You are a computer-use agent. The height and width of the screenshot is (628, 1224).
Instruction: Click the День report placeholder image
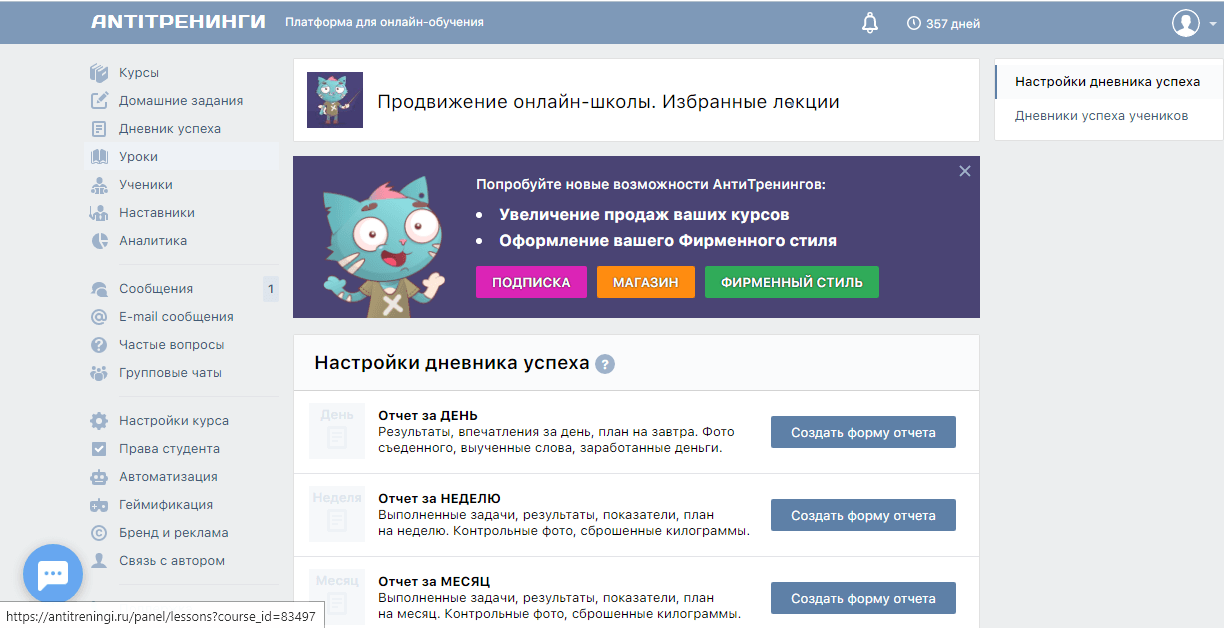tap(337, 431)
